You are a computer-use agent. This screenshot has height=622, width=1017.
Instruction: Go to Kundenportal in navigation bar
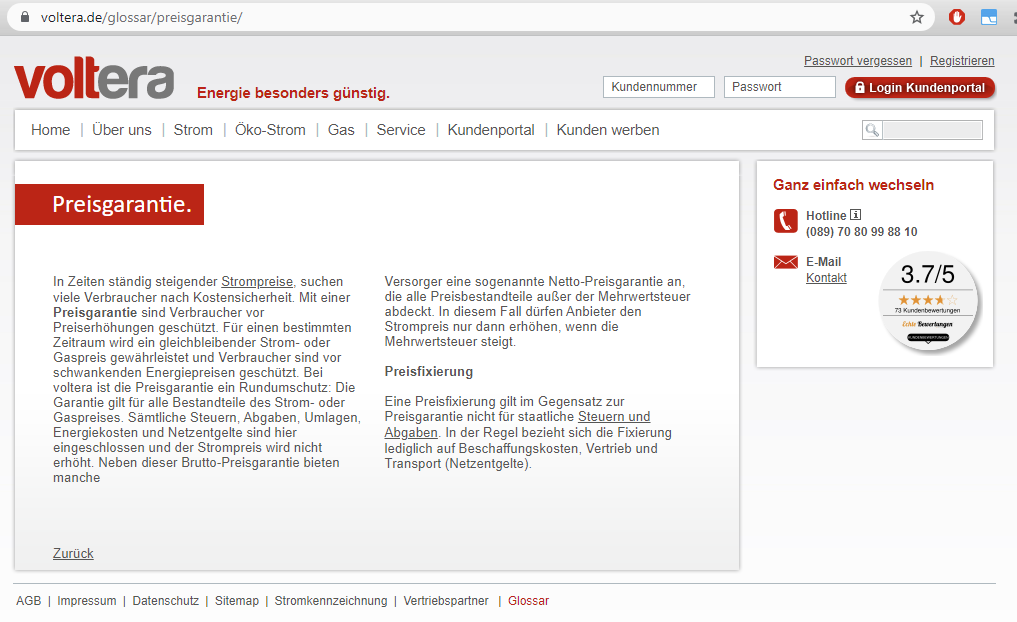point(491,130)
